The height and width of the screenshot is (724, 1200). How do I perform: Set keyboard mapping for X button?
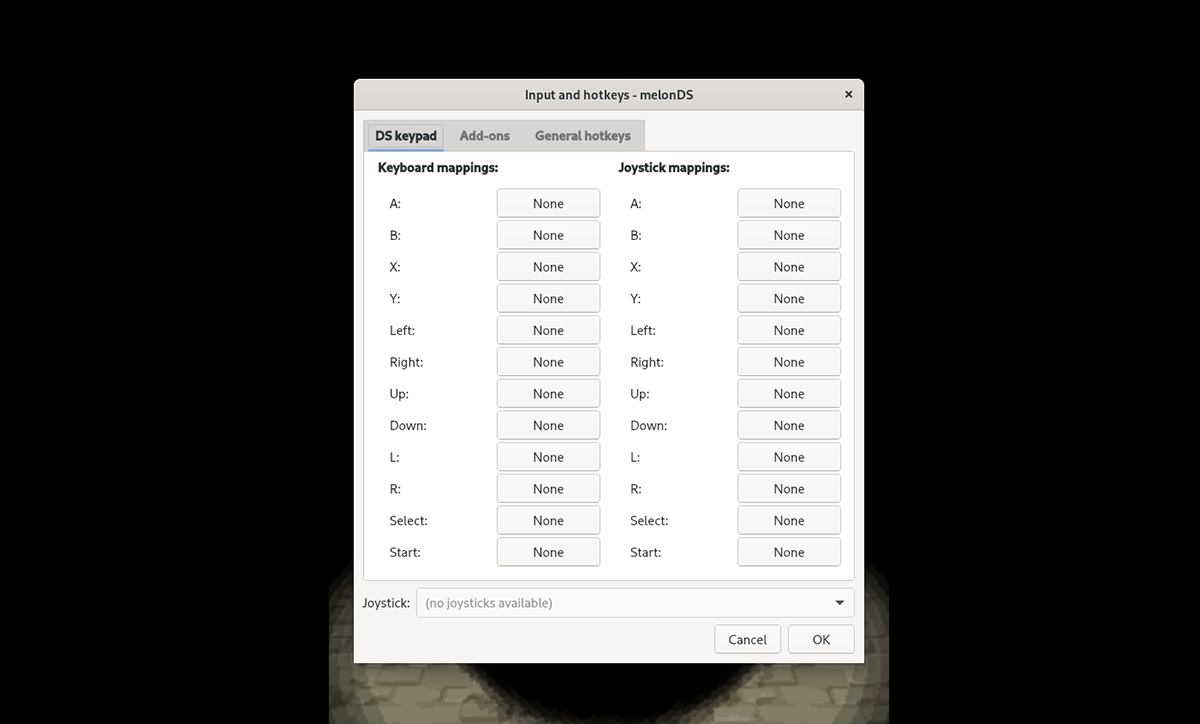tap(548, 267)
